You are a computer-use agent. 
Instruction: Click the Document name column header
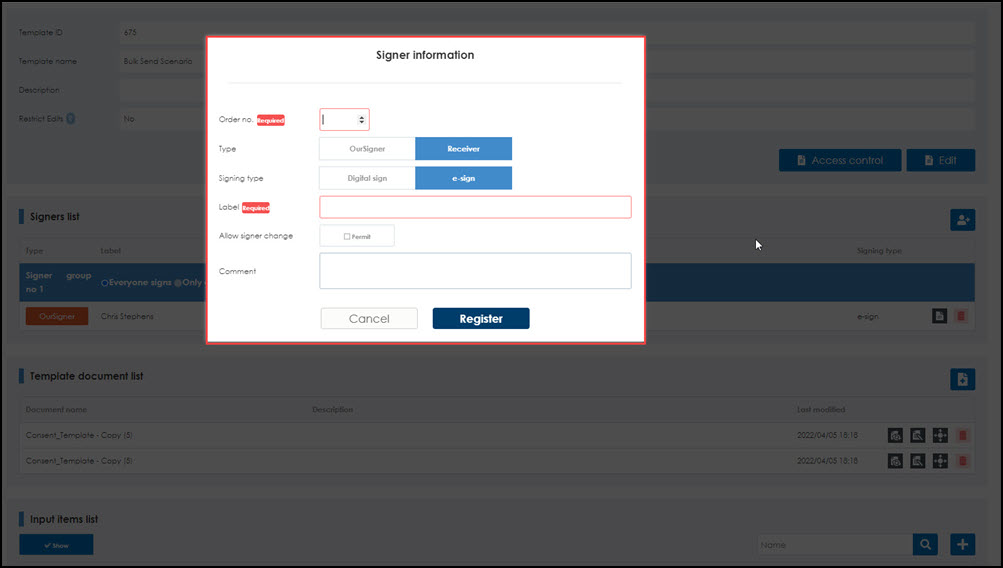point(56,409)
